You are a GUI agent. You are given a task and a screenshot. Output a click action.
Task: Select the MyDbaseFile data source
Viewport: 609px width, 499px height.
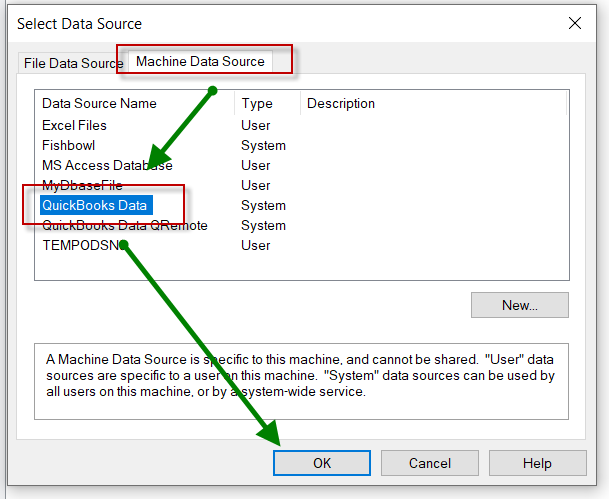(82, 185)
